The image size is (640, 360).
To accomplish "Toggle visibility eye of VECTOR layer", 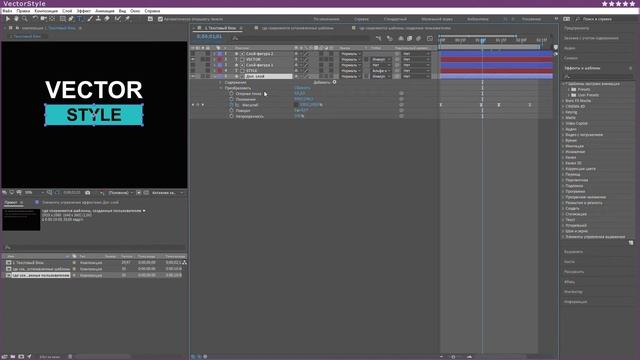I will [x=193, y=60].
